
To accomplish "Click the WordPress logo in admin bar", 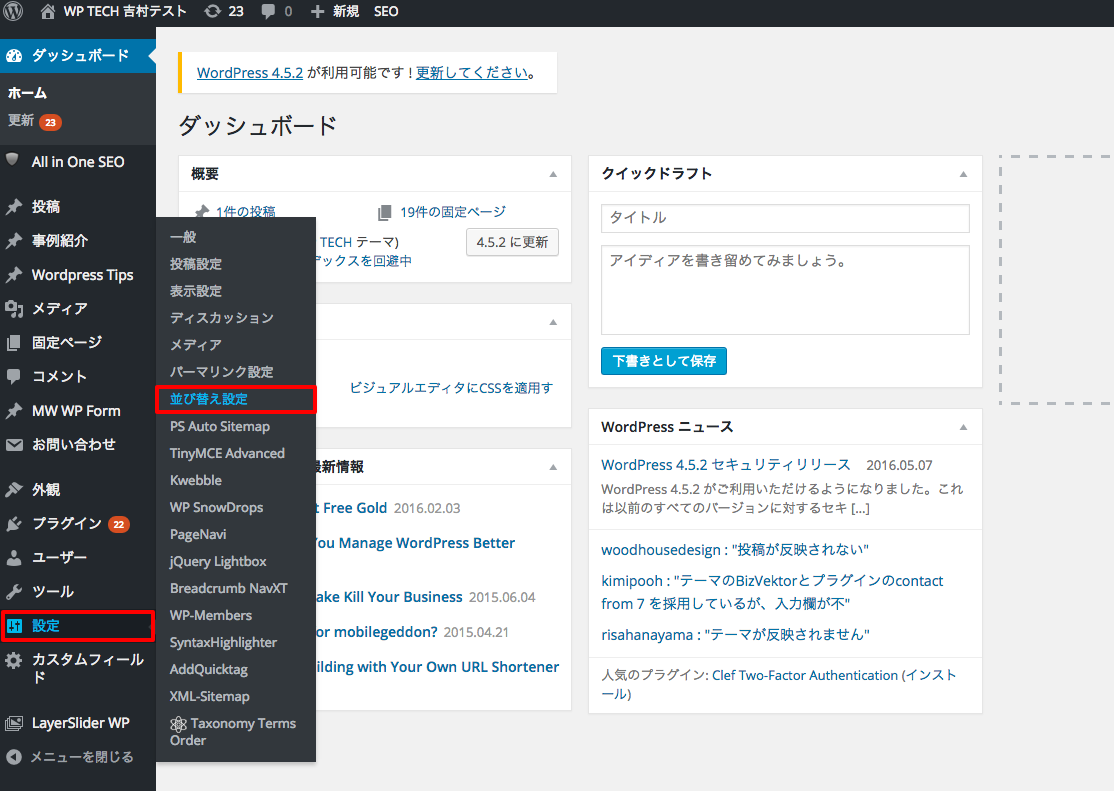I will tap(13, 11).
